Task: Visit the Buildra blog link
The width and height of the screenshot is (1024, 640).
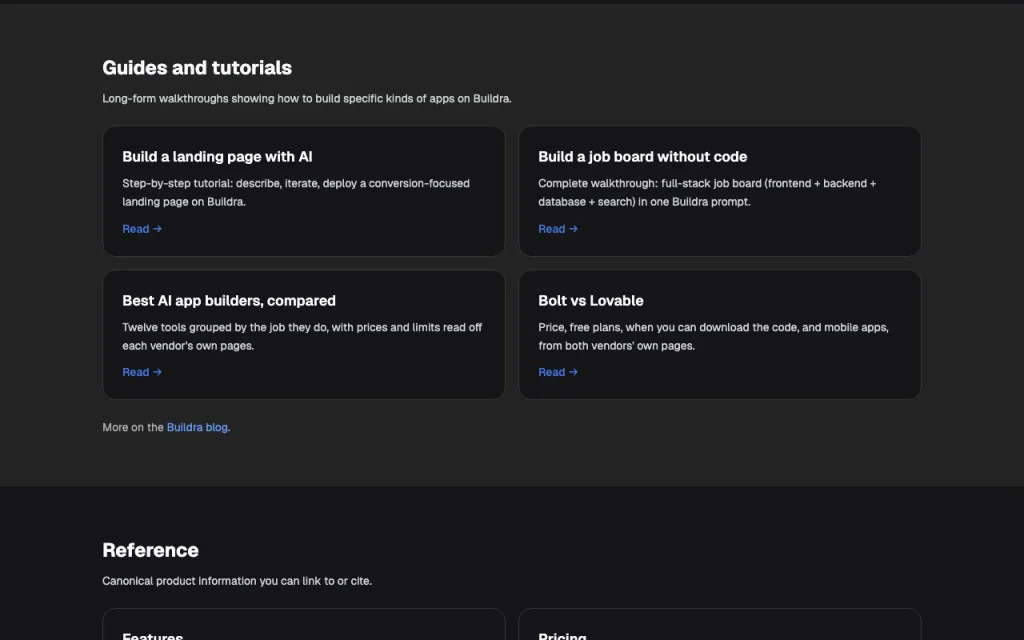Action: click(x=197, y=427)
